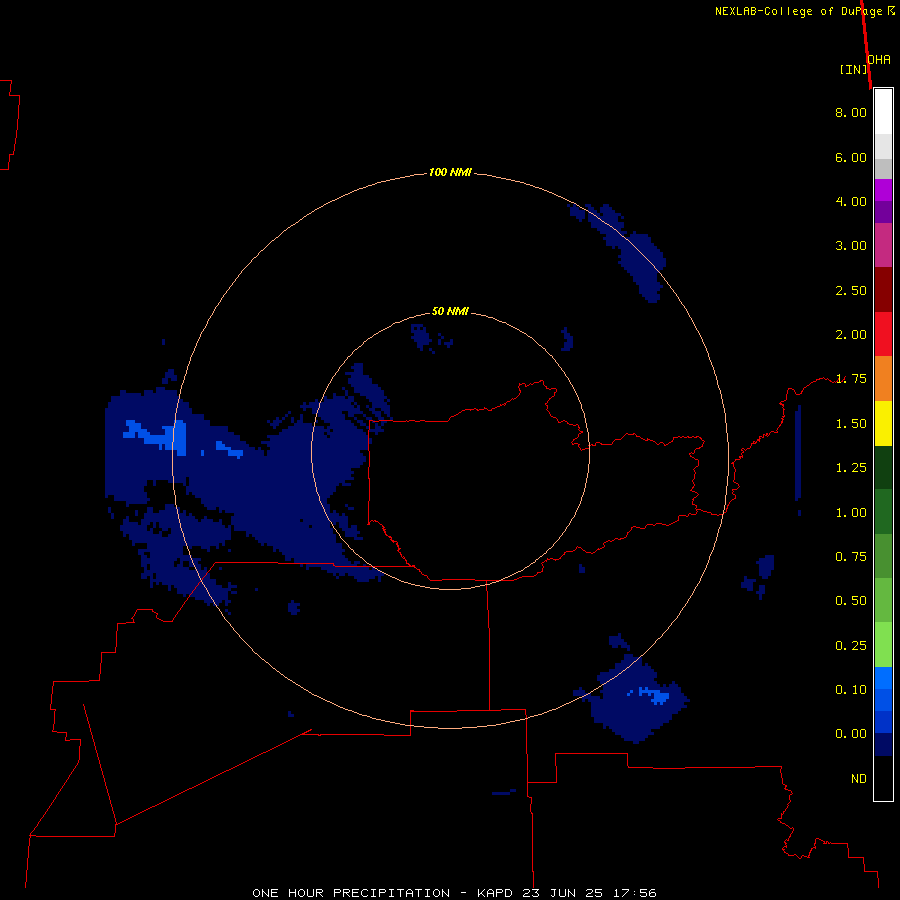Pick the orange legend swatch beside 1.75

point(883,379)
